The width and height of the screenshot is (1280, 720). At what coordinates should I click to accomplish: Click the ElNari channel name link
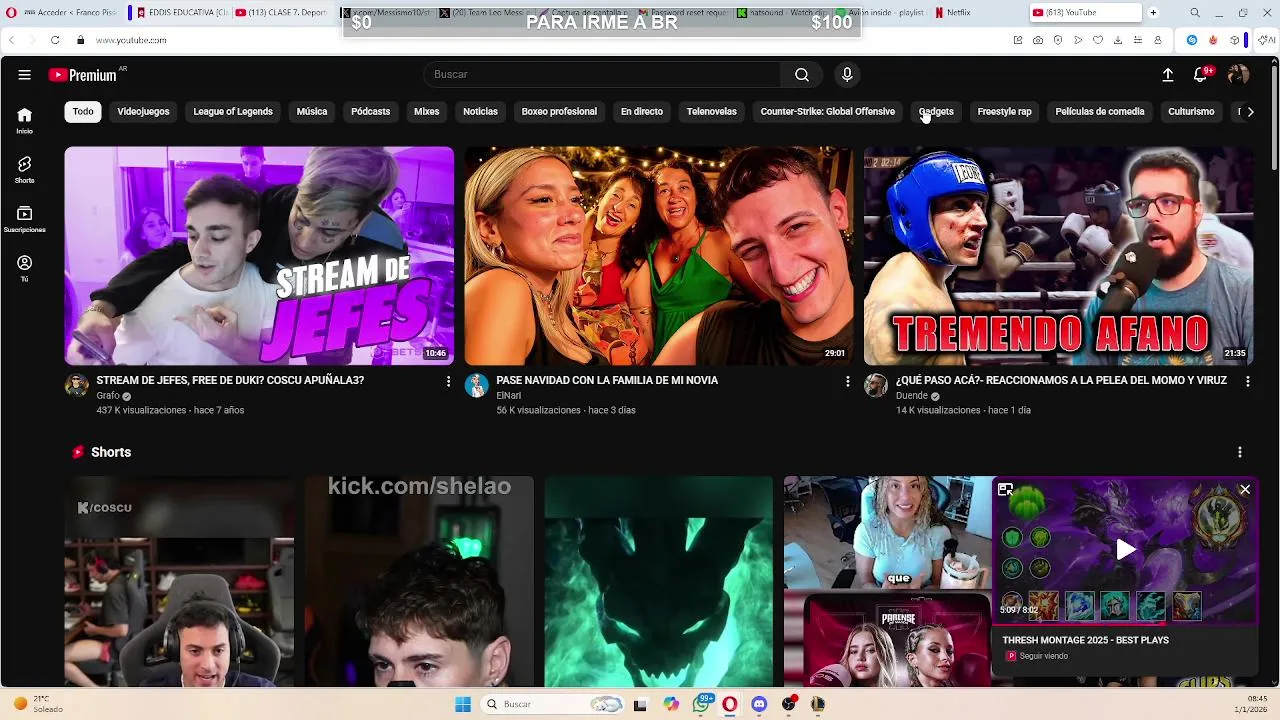pos(508,396)
